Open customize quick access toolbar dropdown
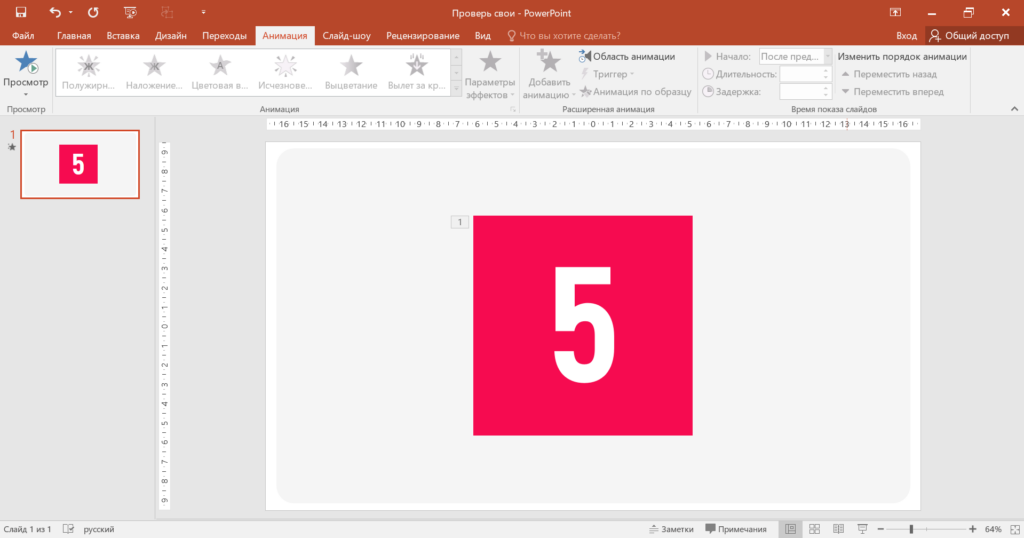Viewport: 1024px width, 538px height. click(204, 12)
